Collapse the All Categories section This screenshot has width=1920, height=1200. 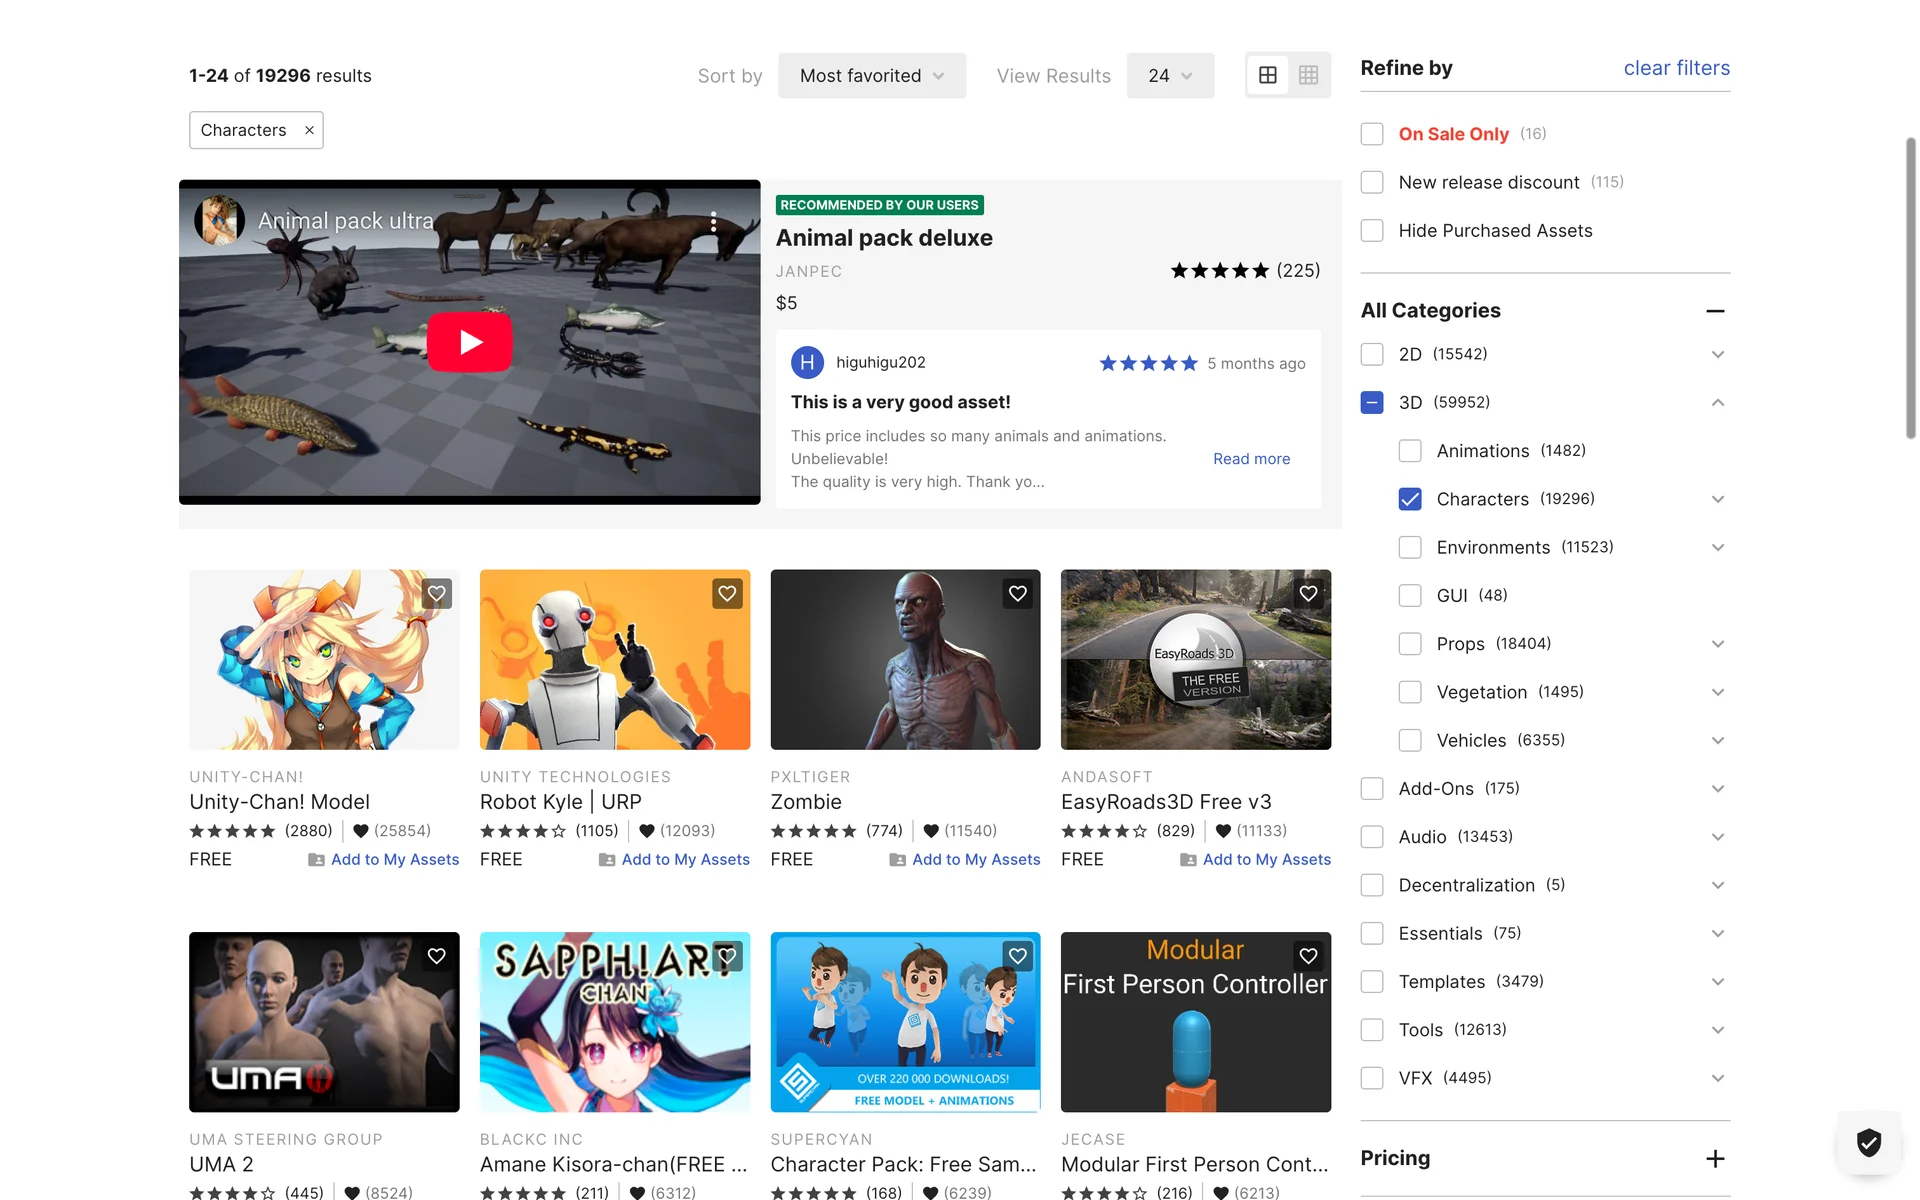click(1715, 311)
